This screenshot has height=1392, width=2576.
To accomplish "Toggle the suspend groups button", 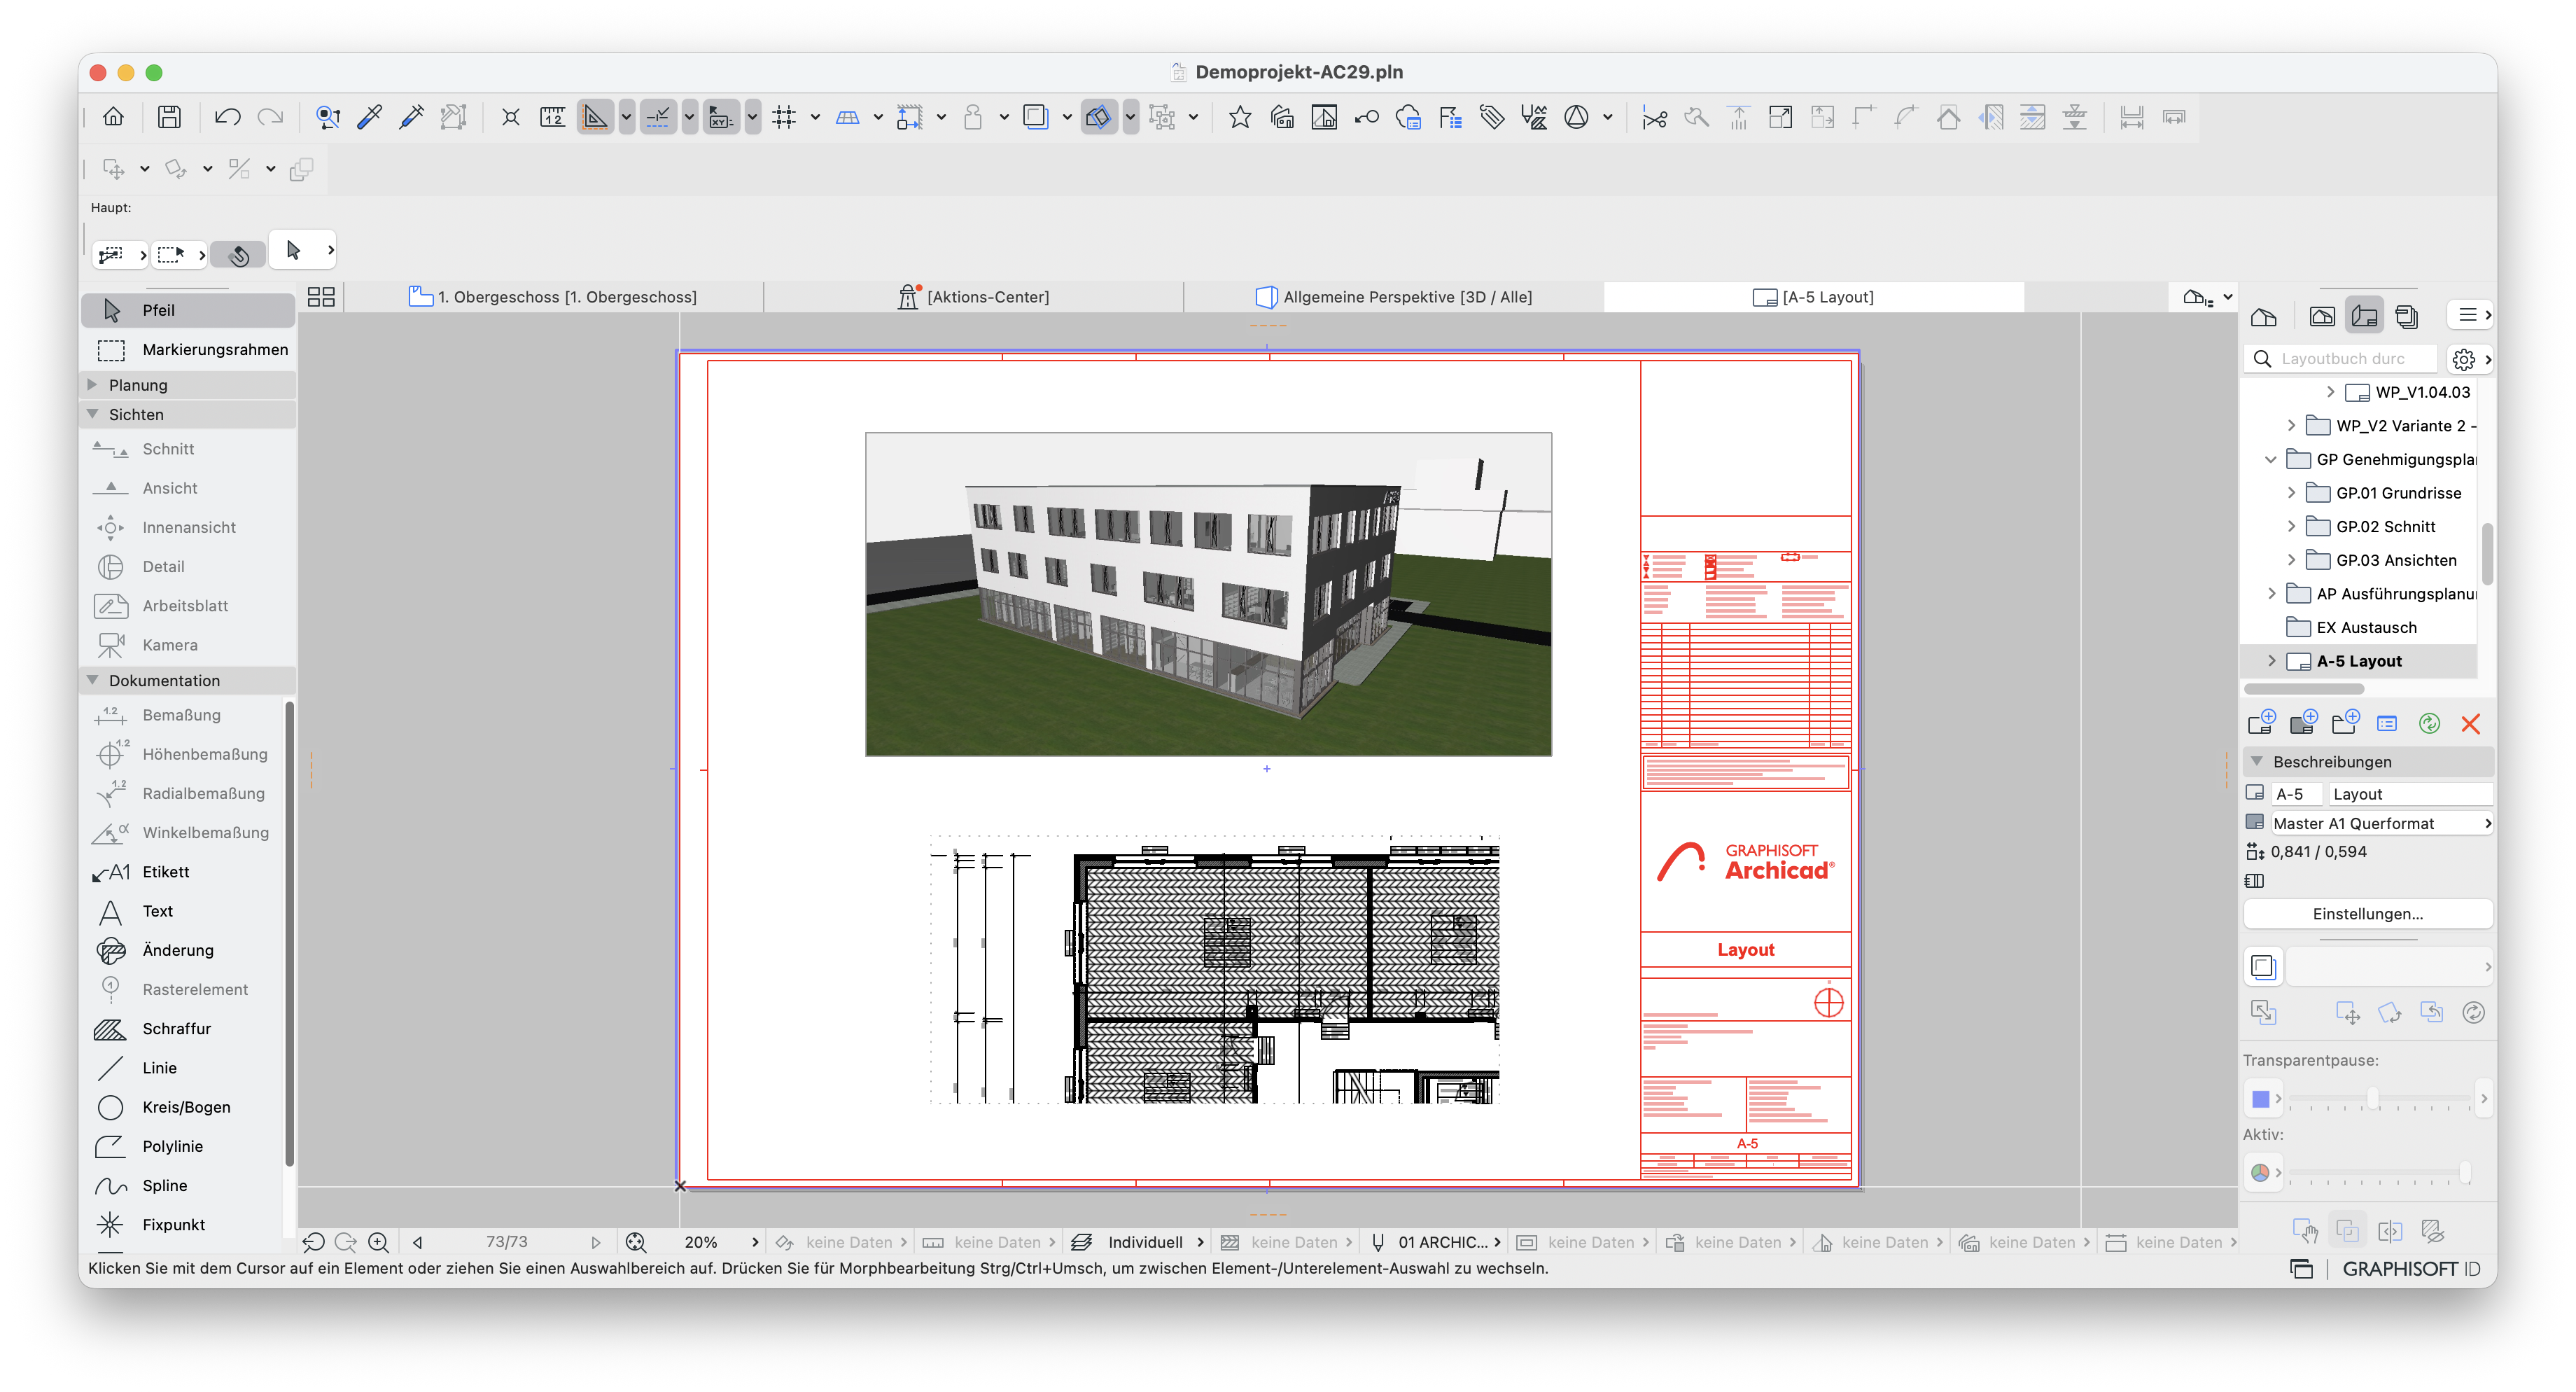I will click(x=1161, y=117).
